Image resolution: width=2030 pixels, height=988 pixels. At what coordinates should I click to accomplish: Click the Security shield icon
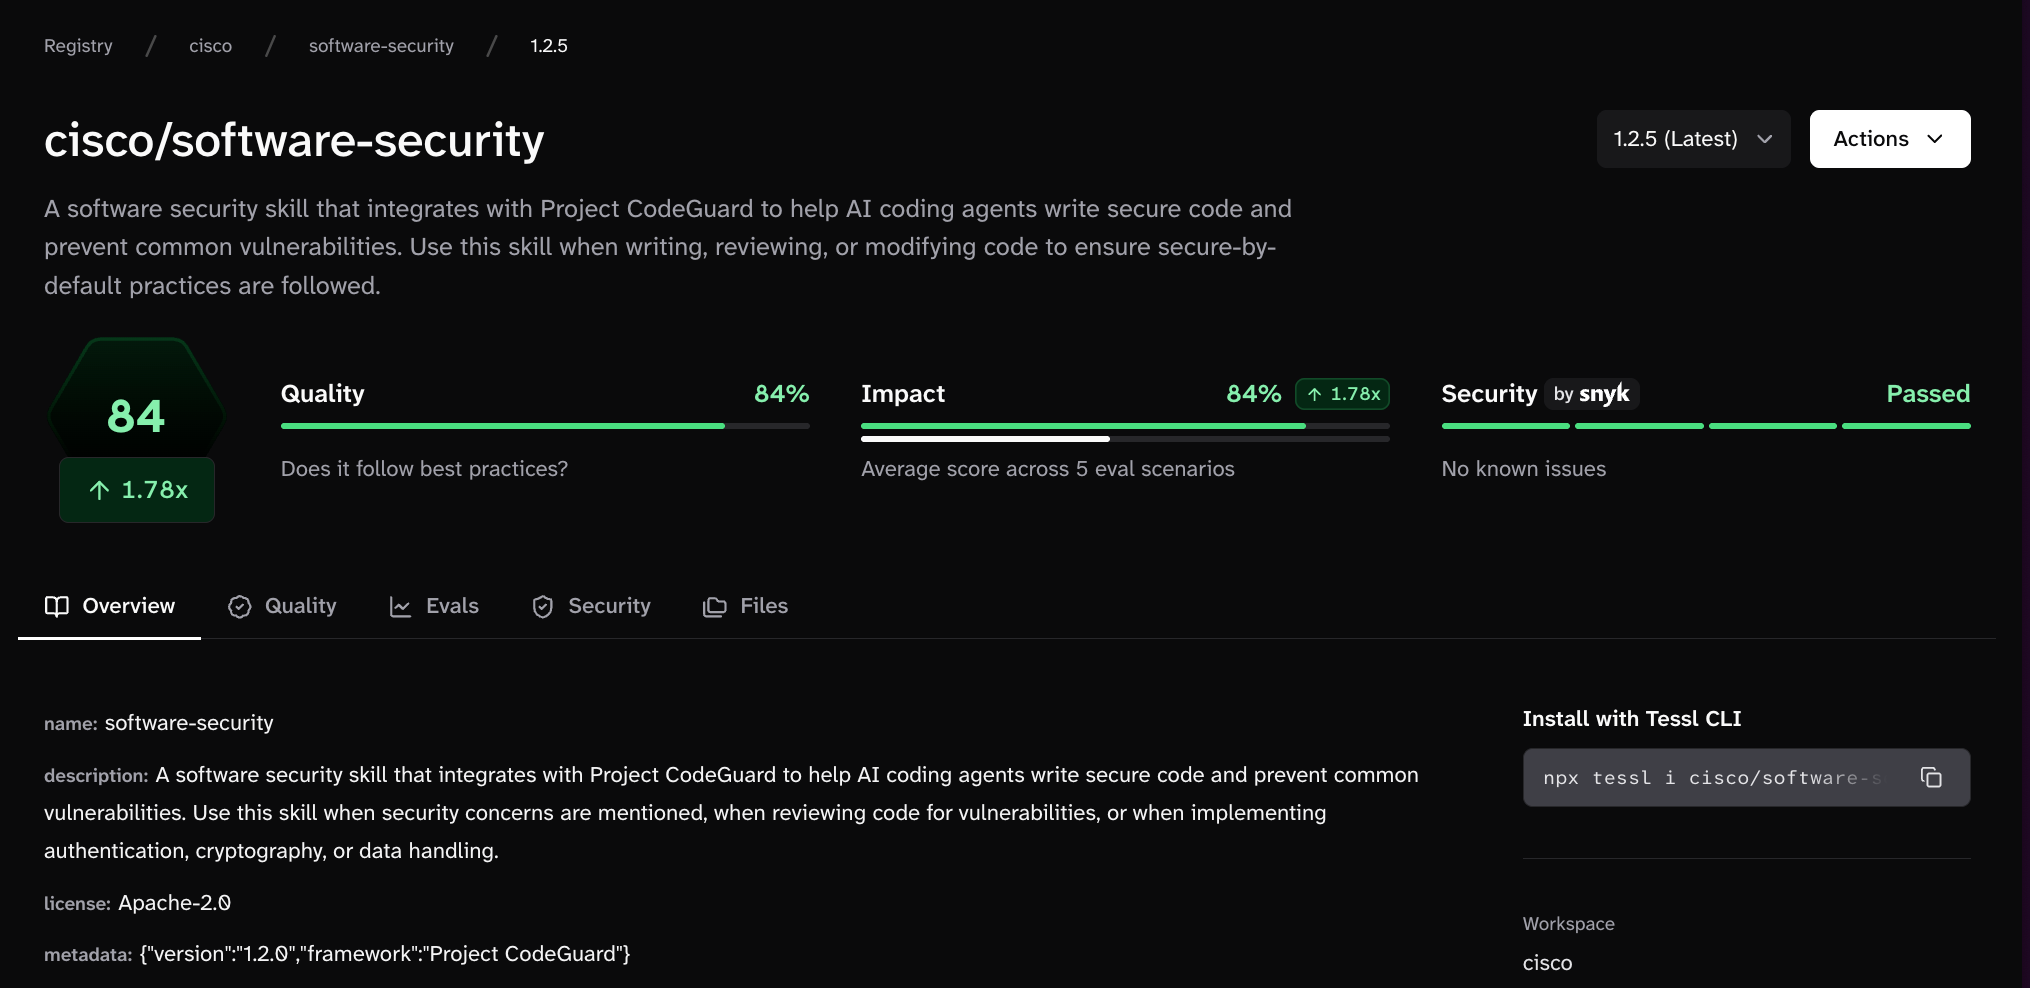click(543, 607)
